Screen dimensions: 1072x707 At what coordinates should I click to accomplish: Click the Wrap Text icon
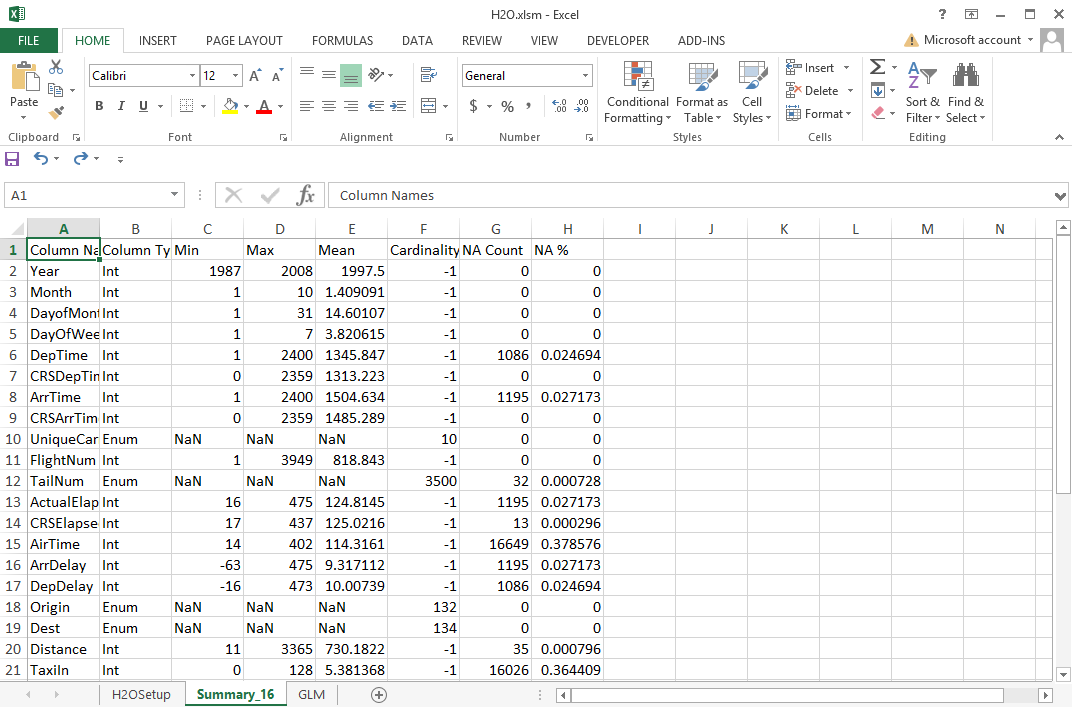point(429,75)
